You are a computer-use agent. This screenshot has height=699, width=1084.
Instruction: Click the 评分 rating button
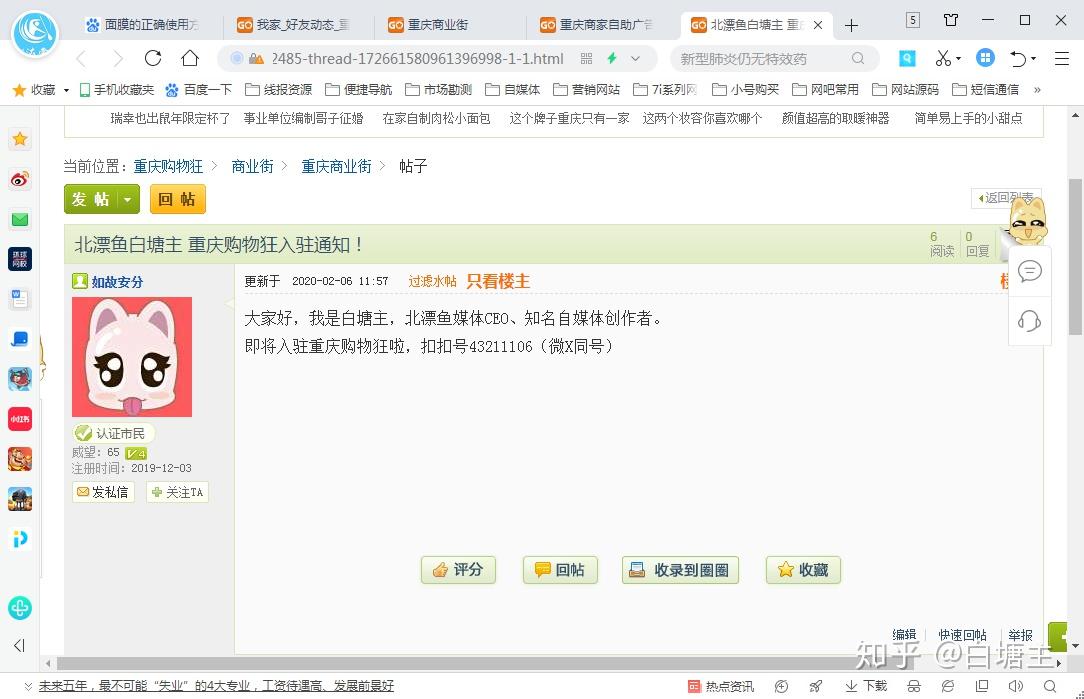click(458, 570)
